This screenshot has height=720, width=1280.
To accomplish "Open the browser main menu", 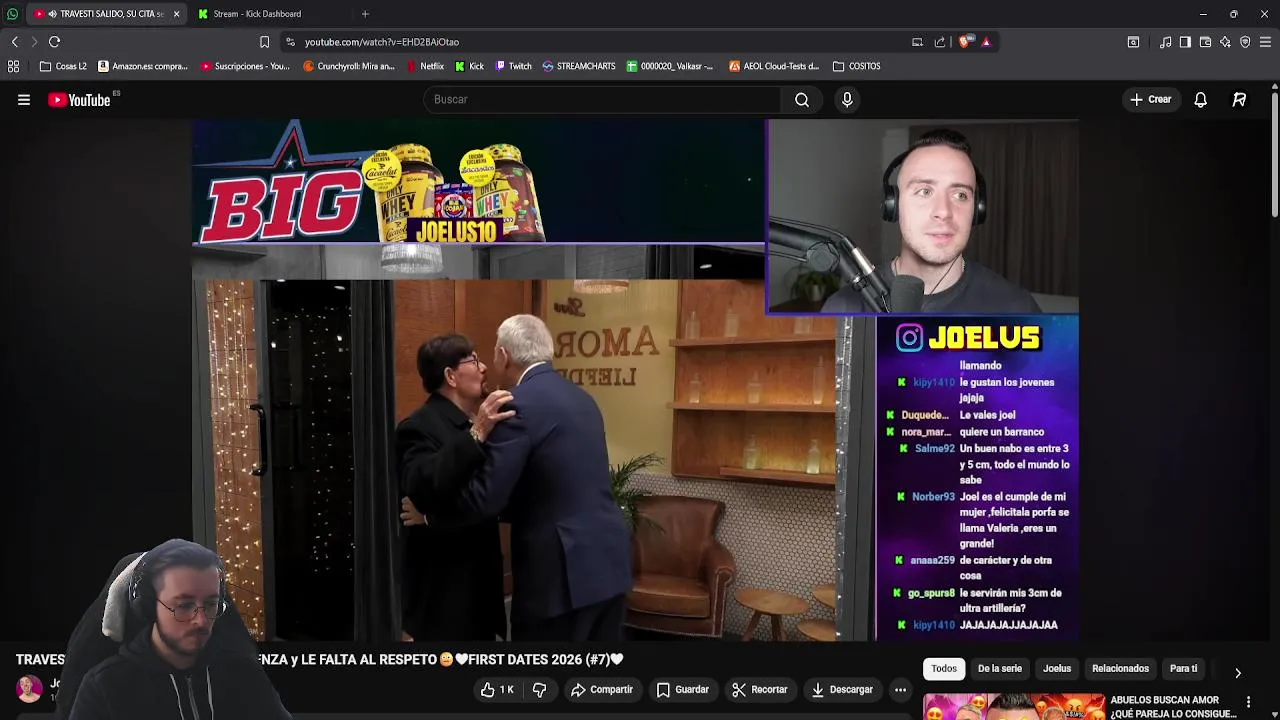I will pyautogui.click(x=1265, y=42).
